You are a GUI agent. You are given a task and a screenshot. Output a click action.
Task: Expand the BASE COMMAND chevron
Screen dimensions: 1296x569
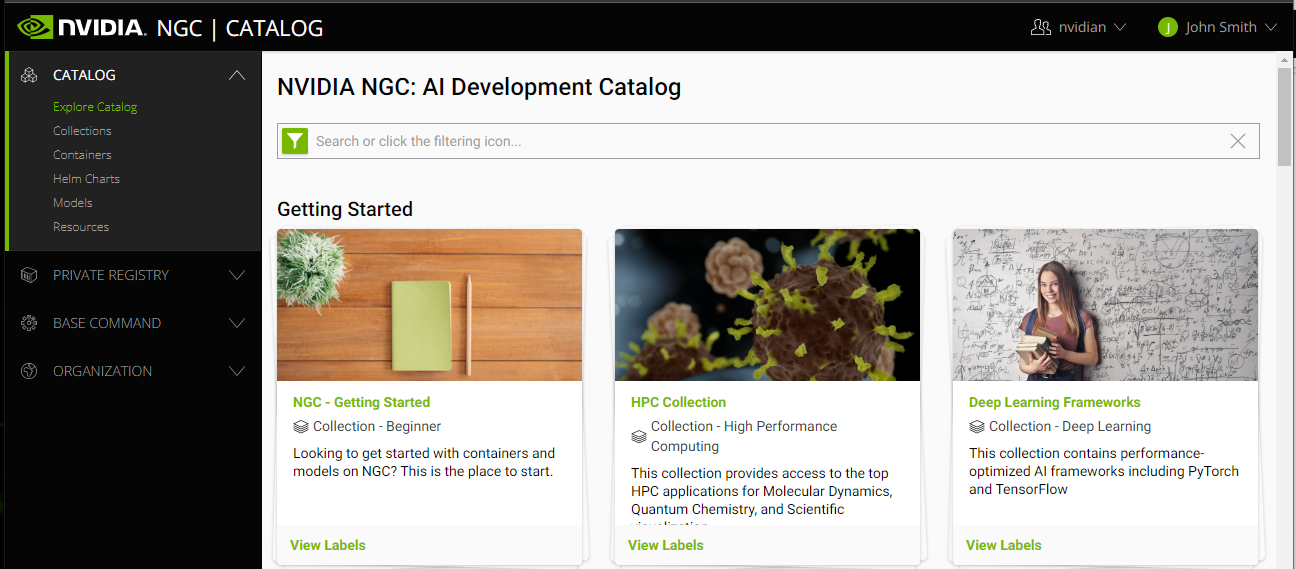[237, 323]
